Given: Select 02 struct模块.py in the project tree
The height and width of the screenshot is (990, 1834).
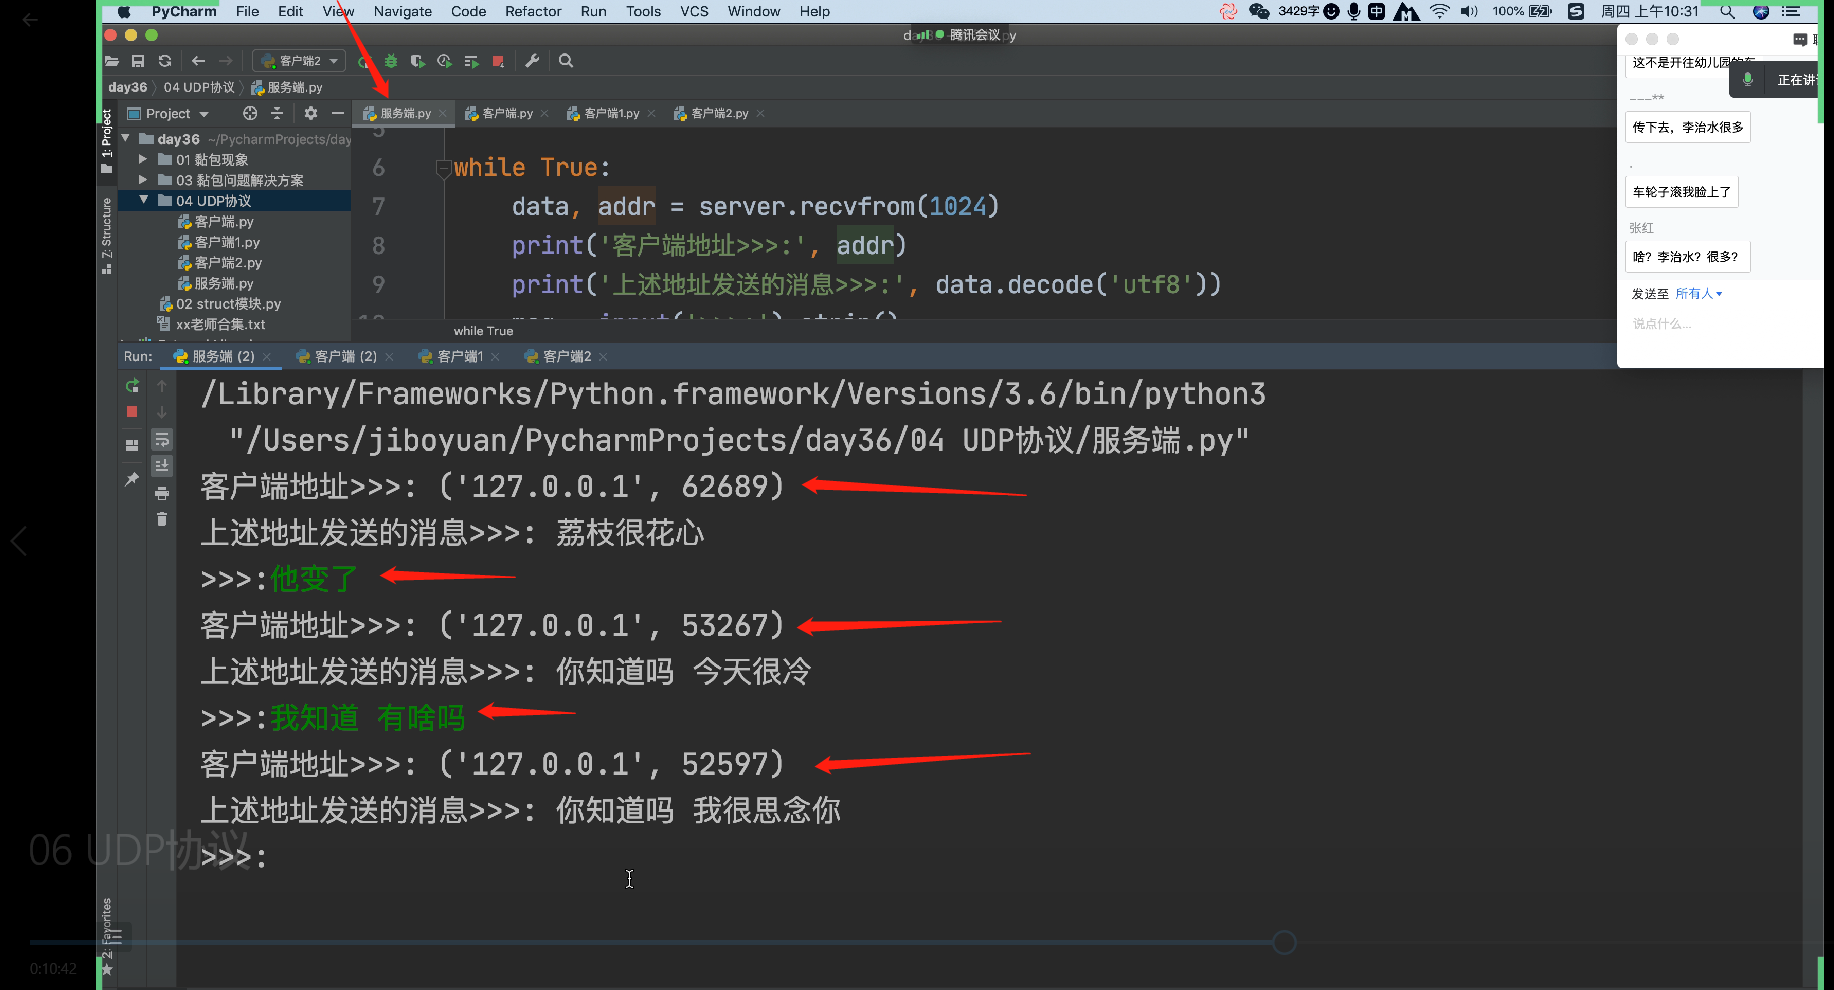Looking at the screenshot, I should coord(228,304).
